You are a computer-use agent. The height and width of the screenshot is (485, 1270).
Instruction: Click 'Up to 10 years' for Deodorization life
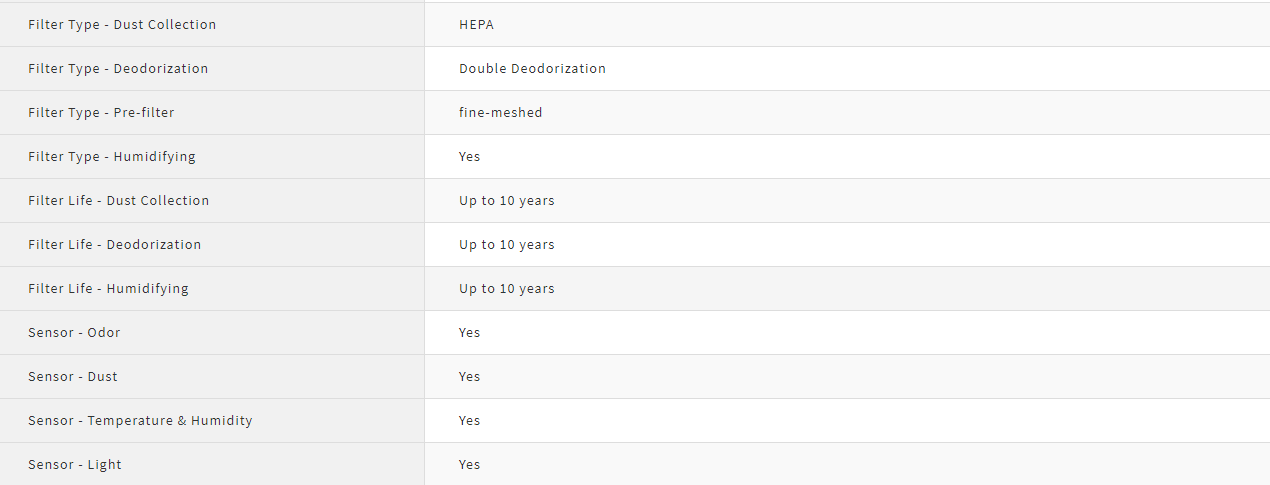[x=507, y=245]
